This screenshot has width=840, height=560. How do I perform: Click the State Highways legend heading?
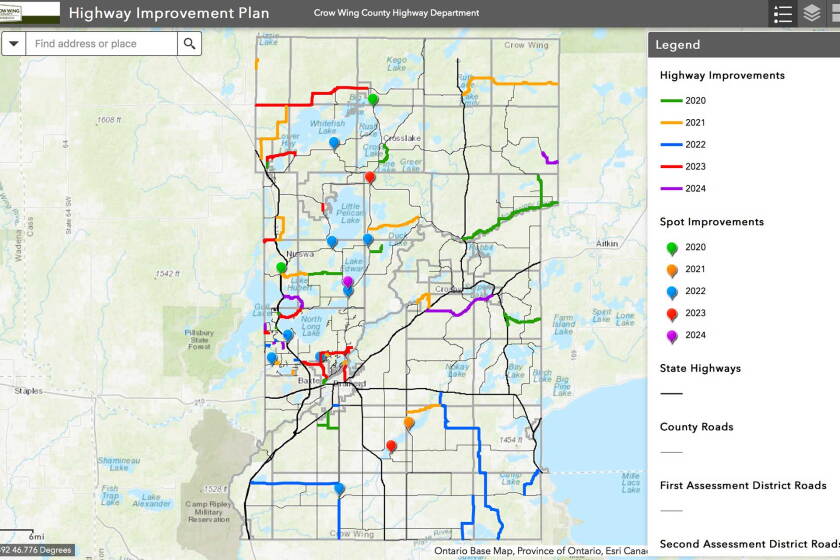pyautogui.click(x=700, y=368)
